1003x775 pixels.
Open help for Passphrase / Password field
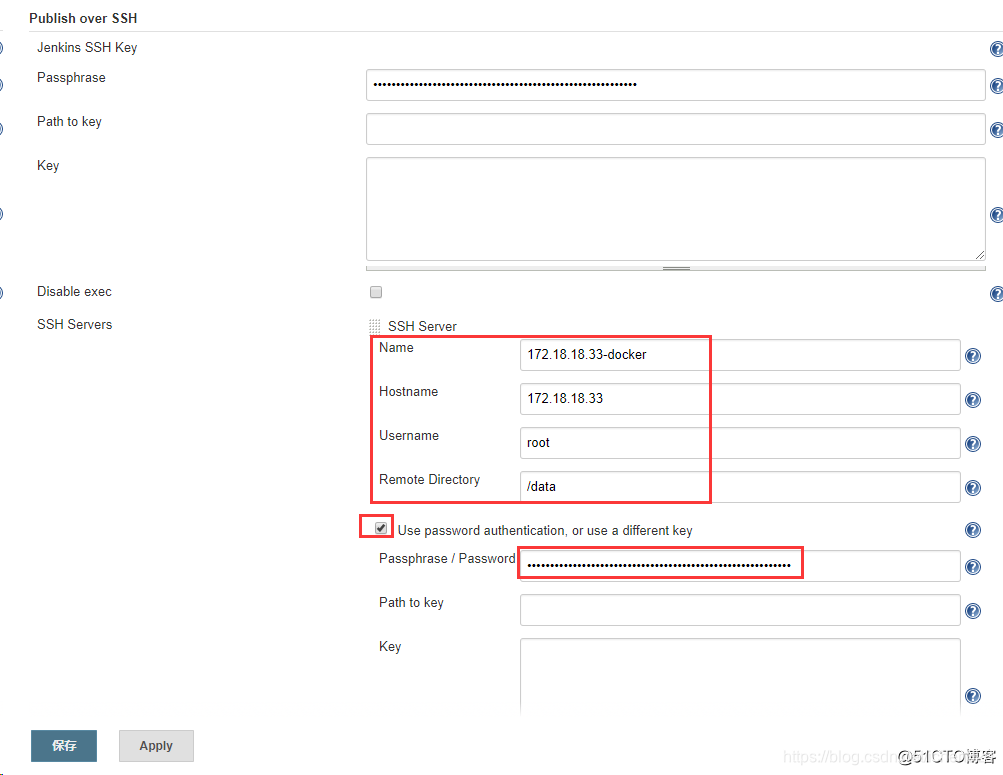973,567
